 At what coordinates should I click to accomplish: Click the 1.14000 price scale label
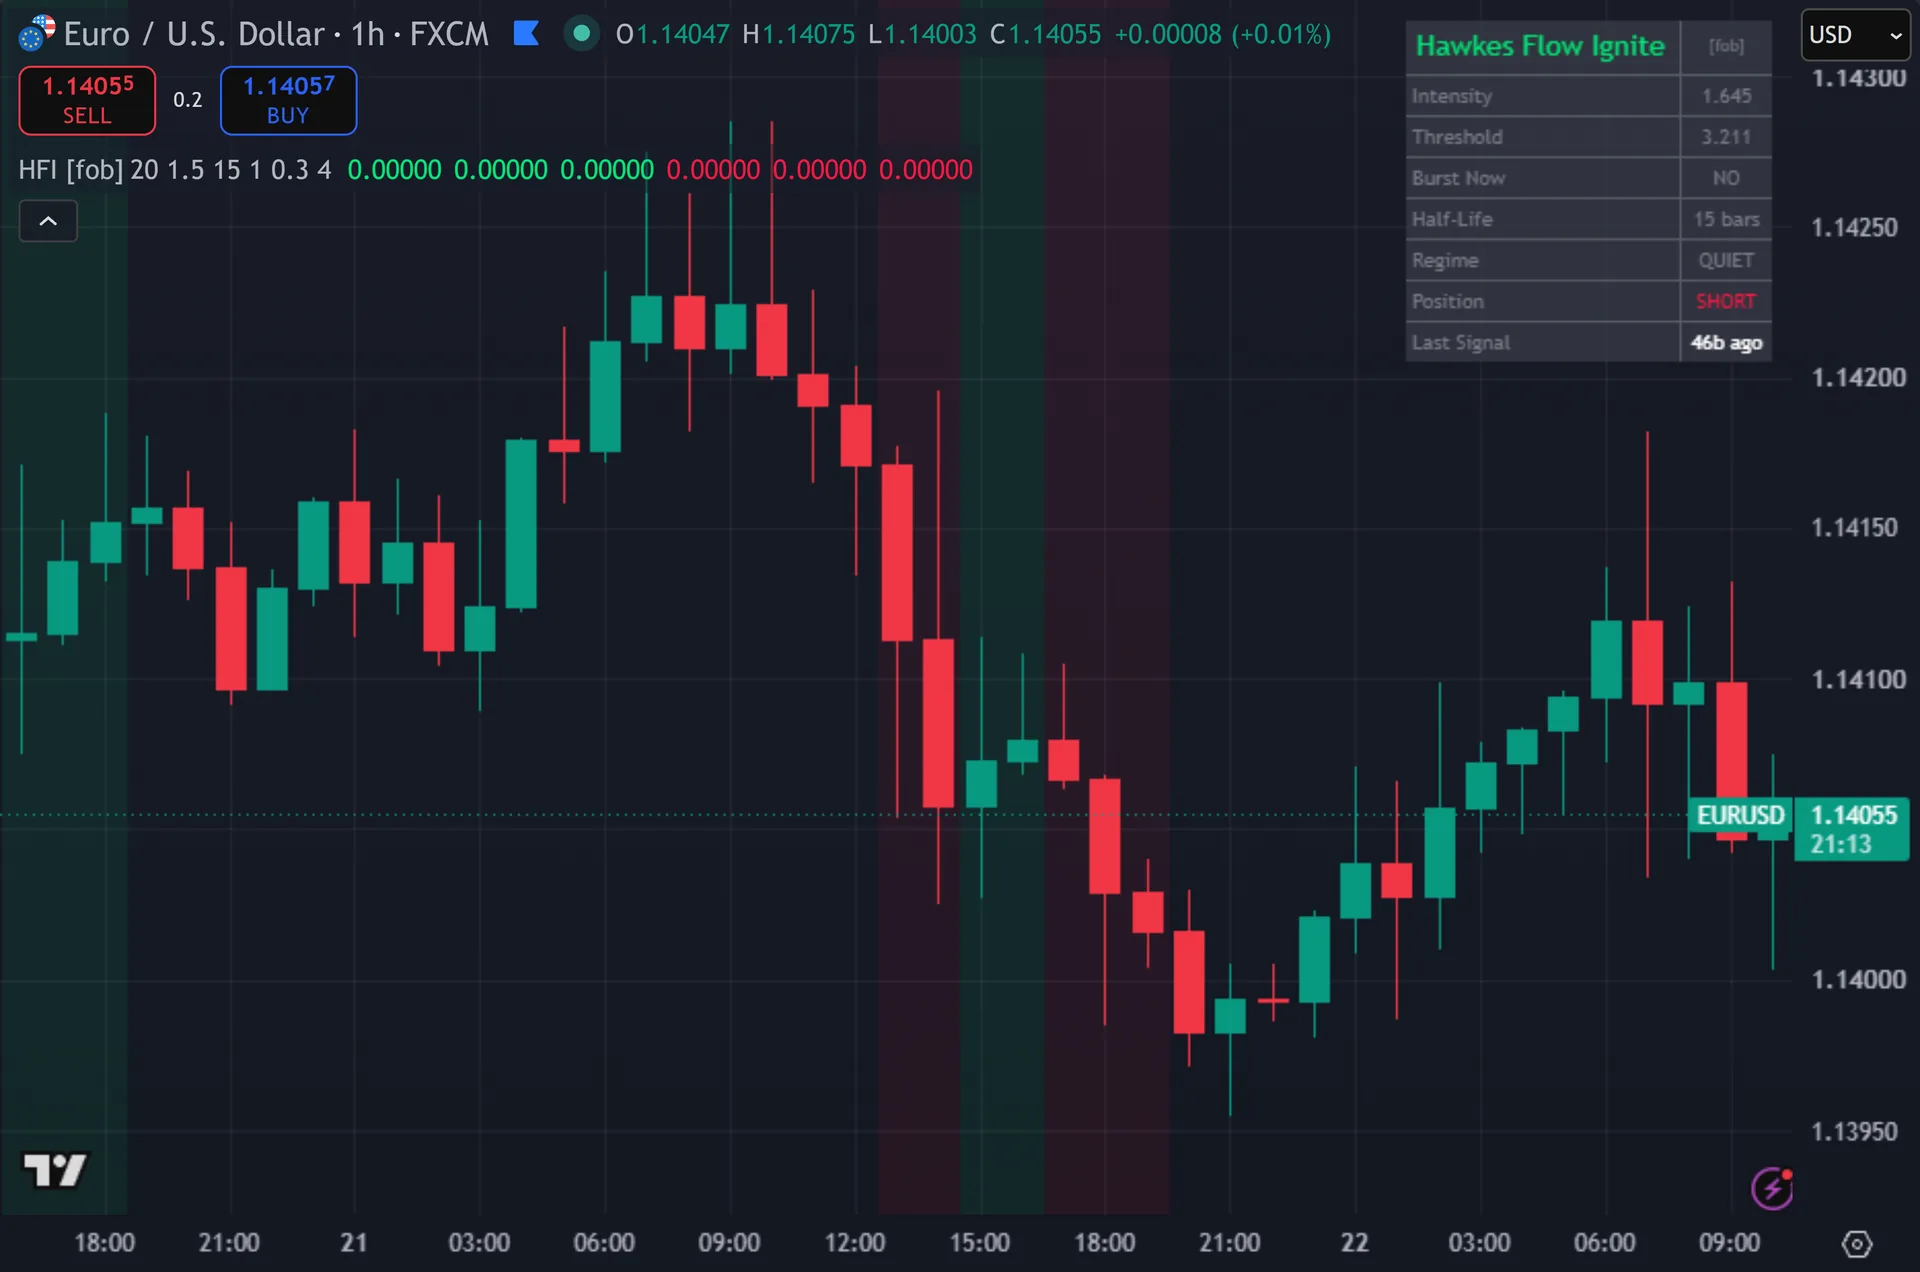pos(1859,979)
